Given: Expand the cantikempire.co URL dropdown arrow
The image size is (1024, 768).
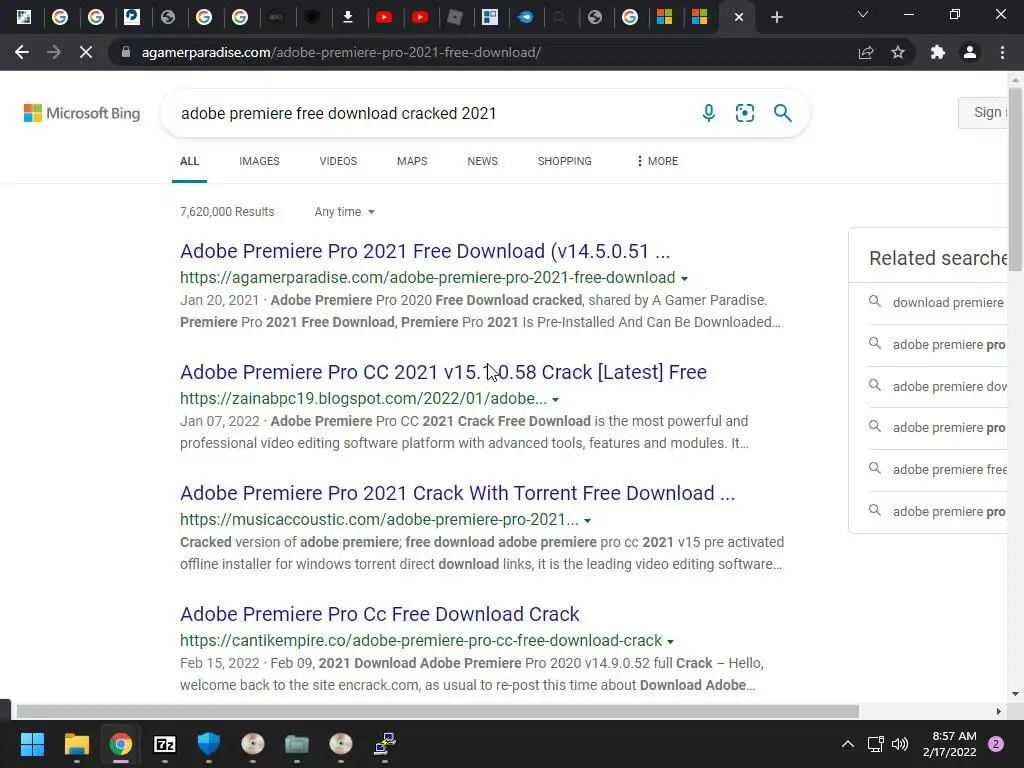Looking at the screenshot, I should pos(670,642).
